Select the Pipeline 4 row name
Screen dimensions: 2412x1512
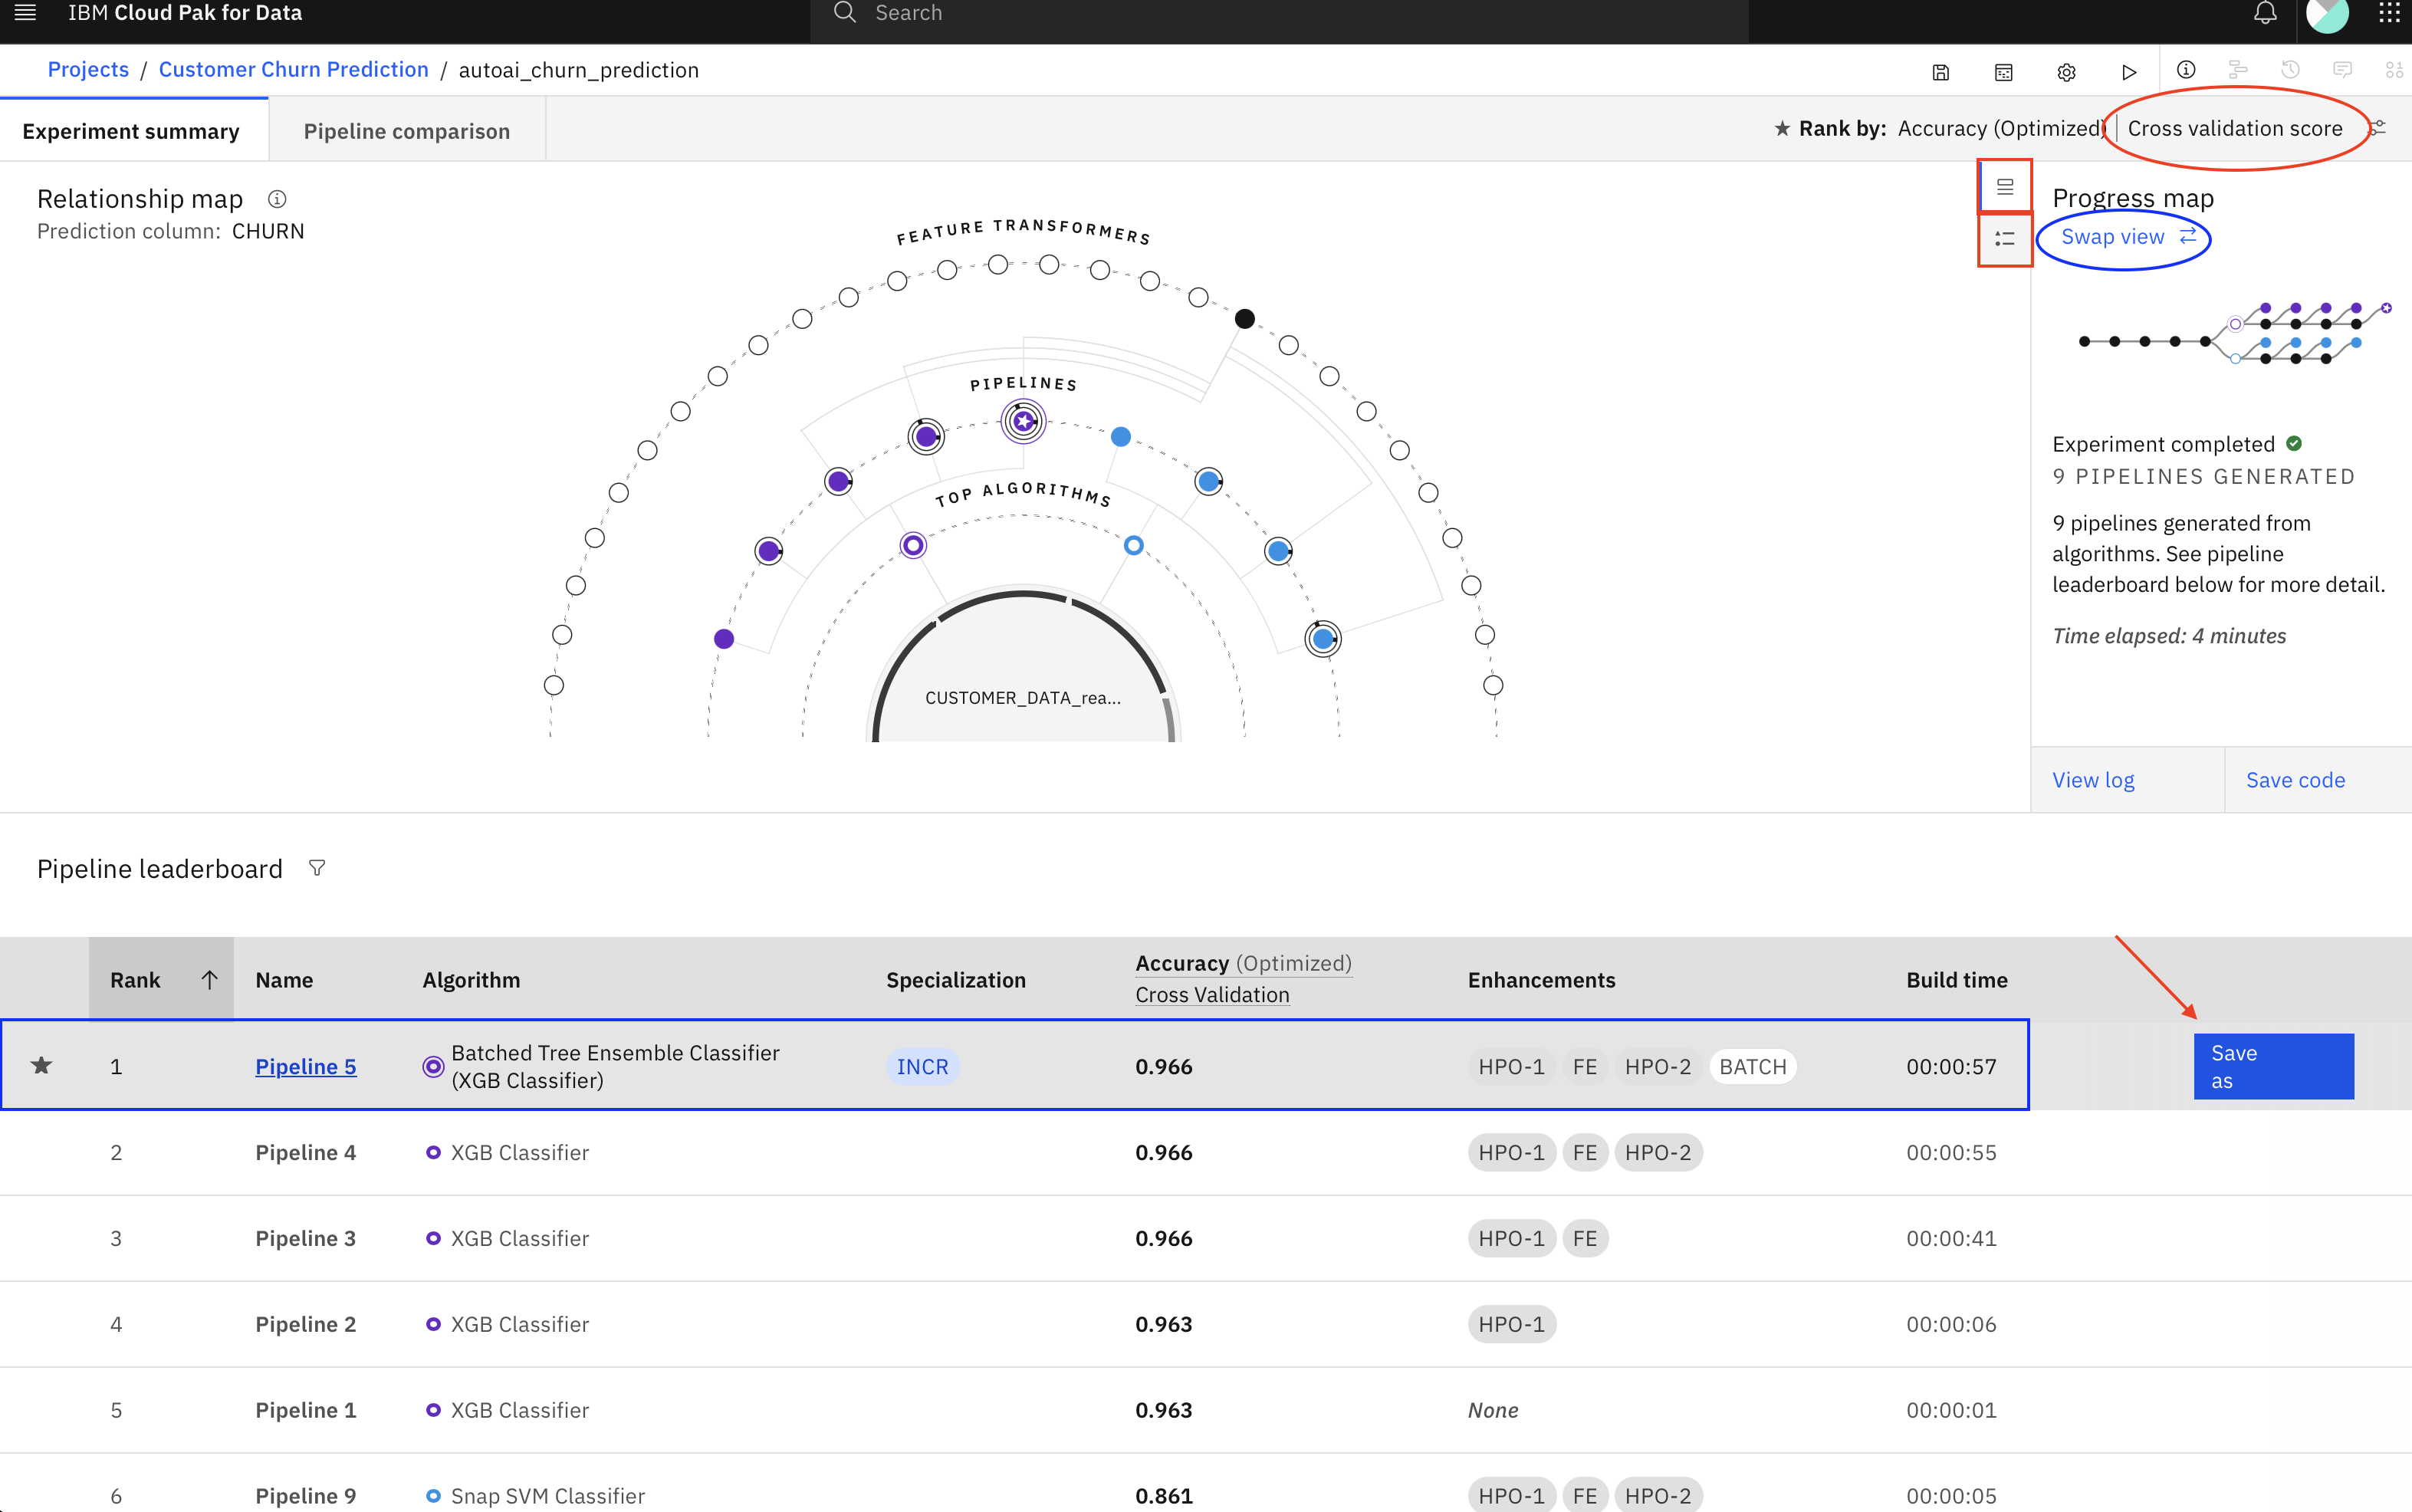[305, 1152]
